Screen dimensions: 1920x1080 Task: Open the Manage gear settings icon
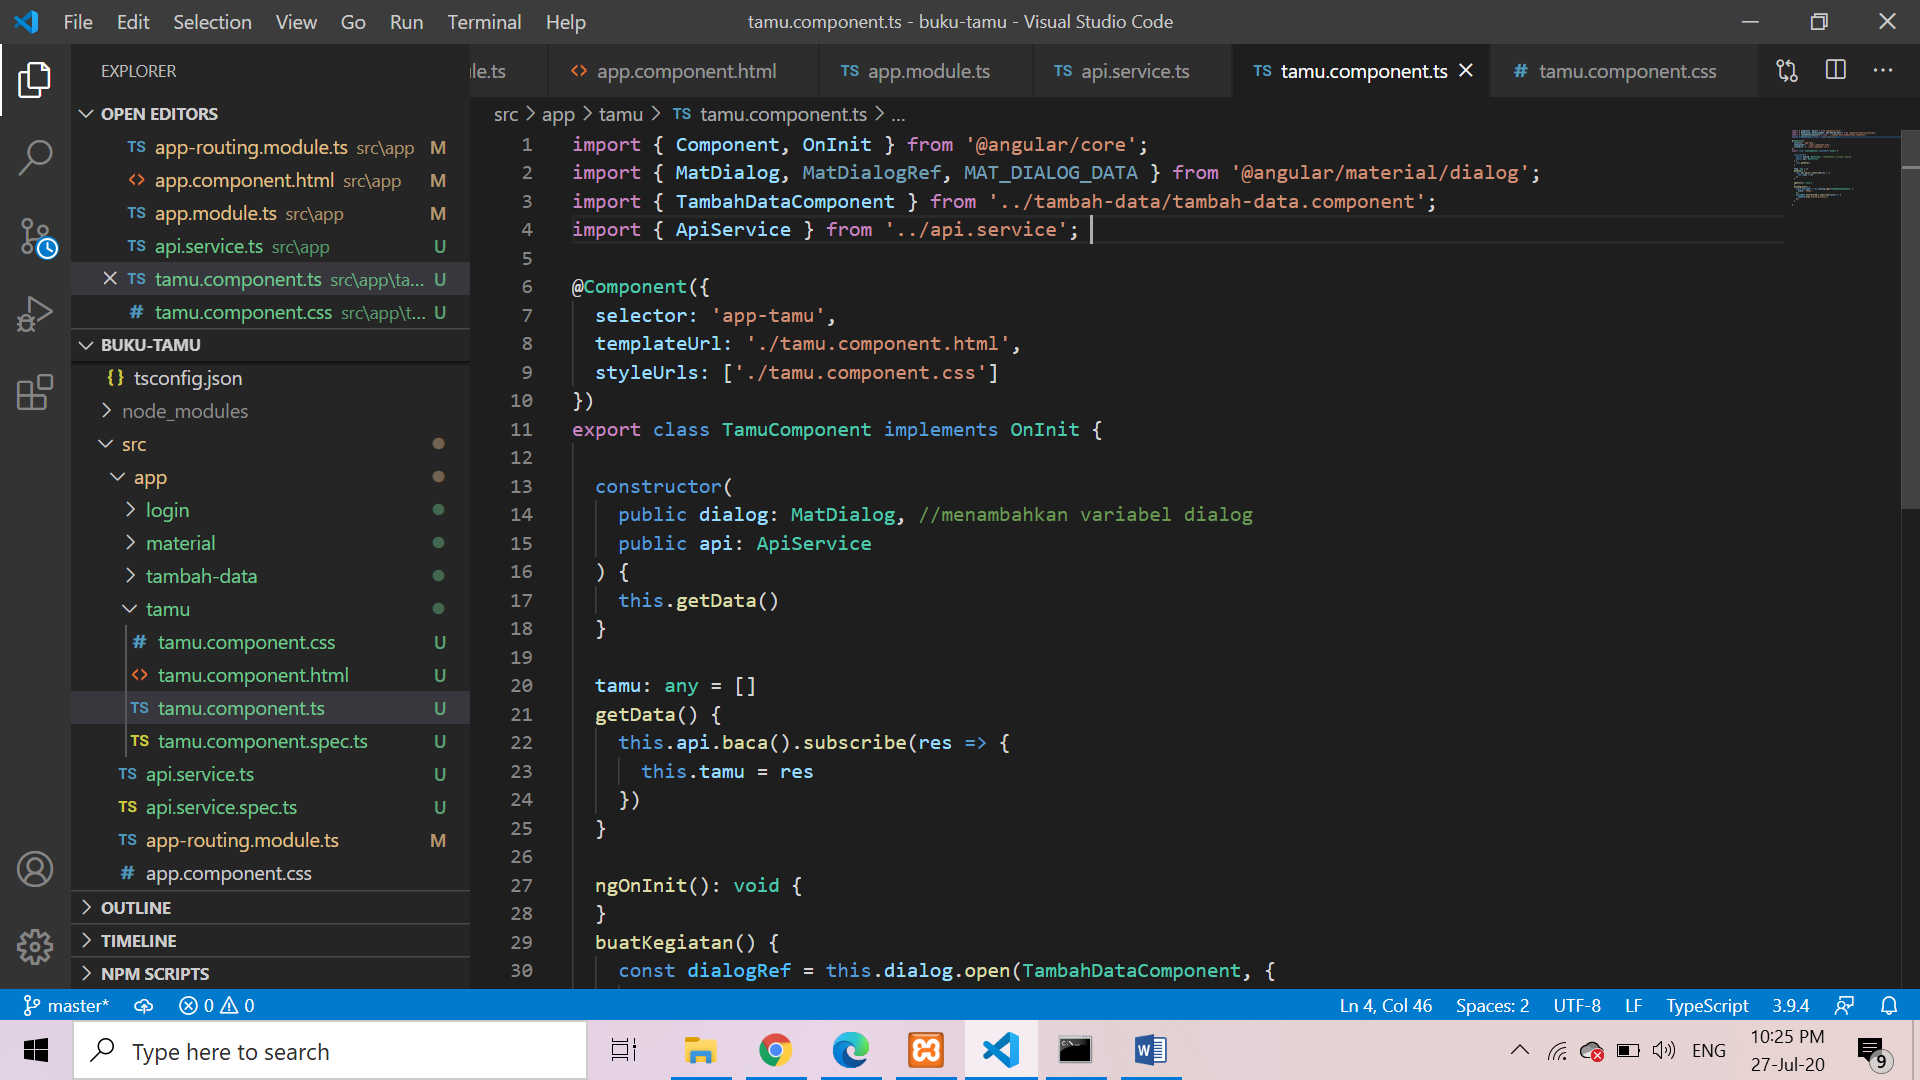(x=35, y=946)
